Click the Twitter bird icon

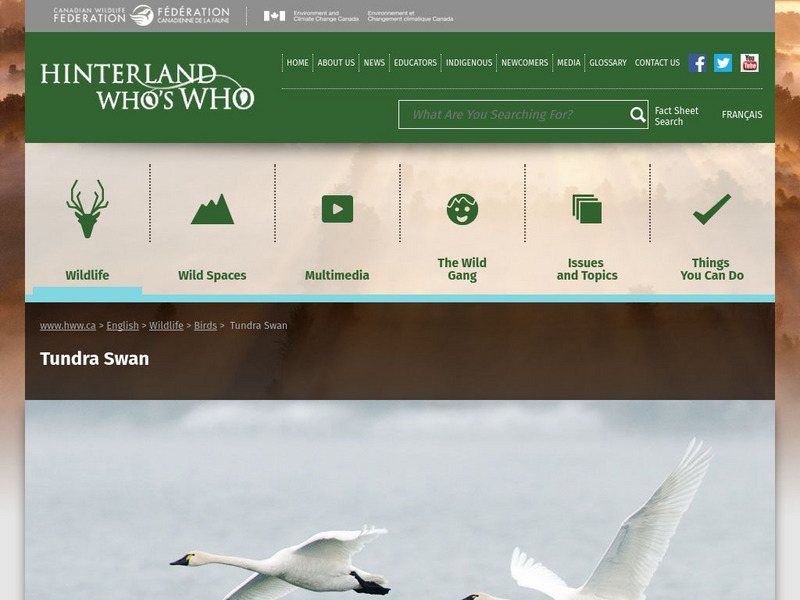coord(721,62)
